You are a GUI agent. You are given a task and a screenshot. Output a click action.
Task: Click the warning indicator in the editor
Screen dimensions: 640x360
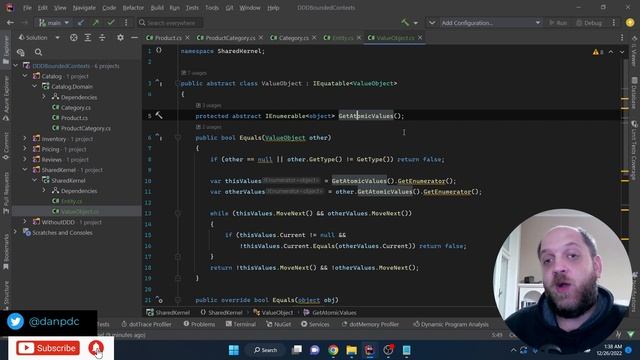click(598, 52)
